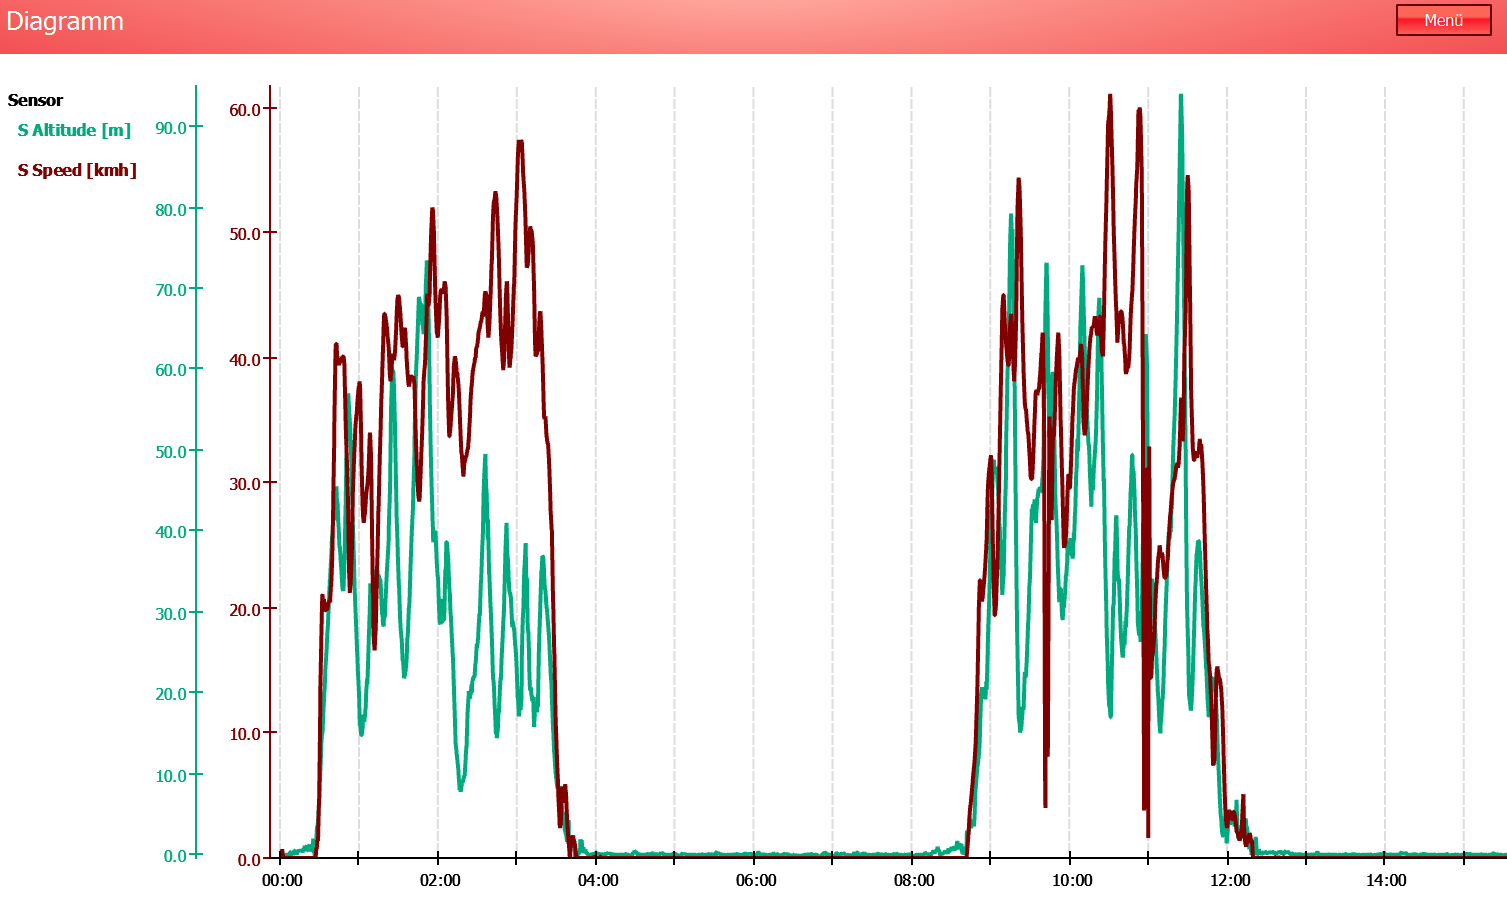
Task: Click the 10:00 time axis label
Action: pos(1072,880)
